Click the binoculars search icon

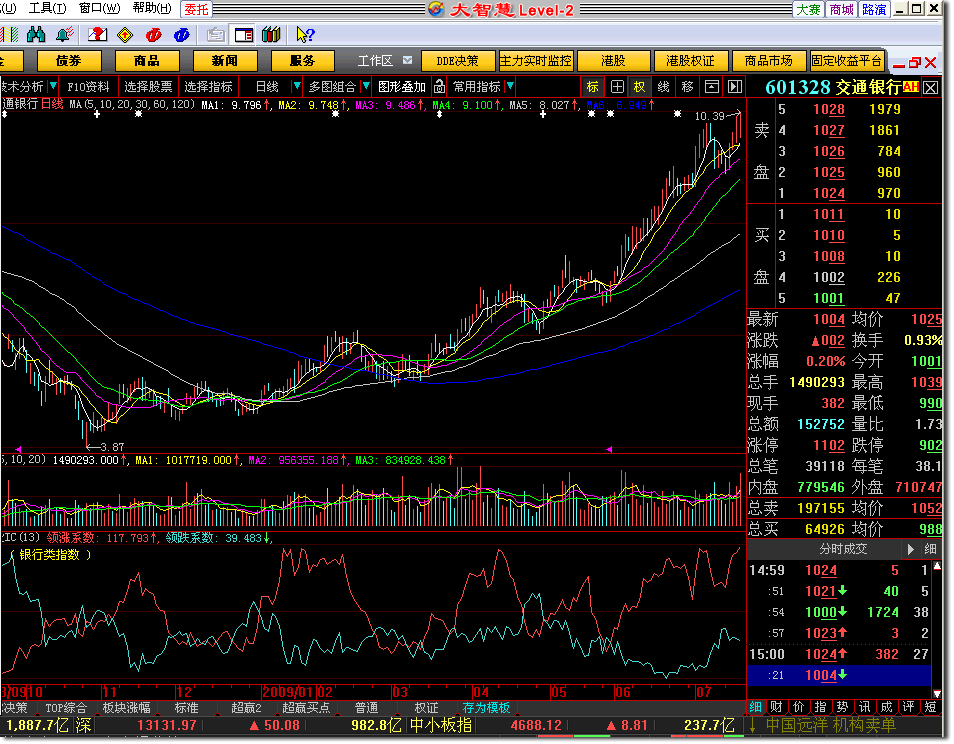pos(36,35)
